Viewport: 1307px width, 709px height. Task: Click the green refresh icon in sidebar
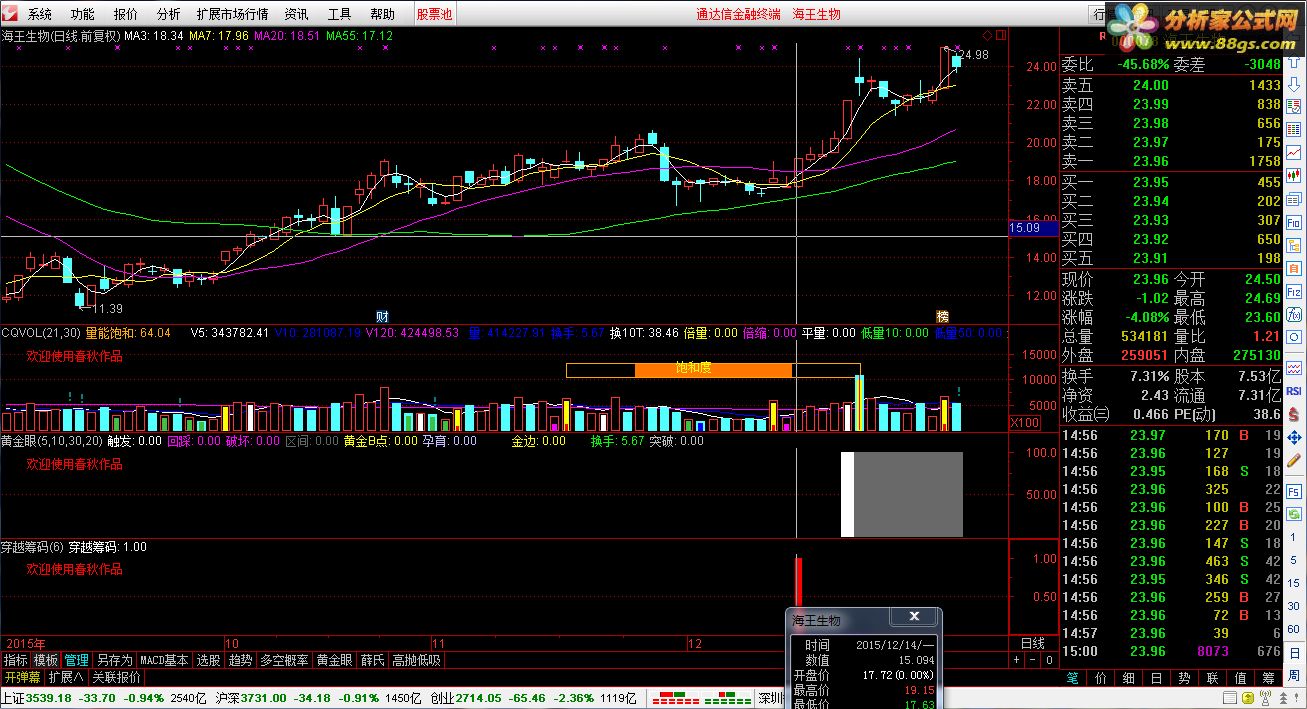1293,513
